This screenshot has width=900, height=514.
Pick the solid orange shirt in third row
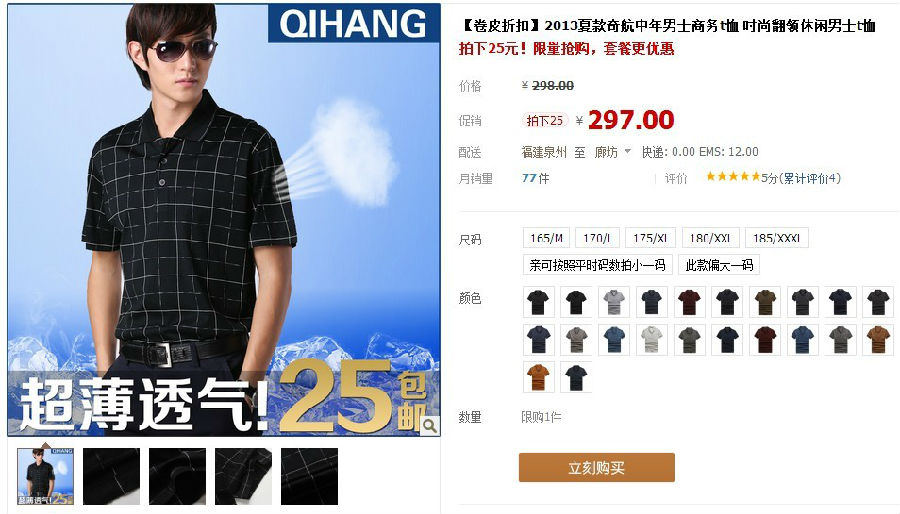coord(538,377)
